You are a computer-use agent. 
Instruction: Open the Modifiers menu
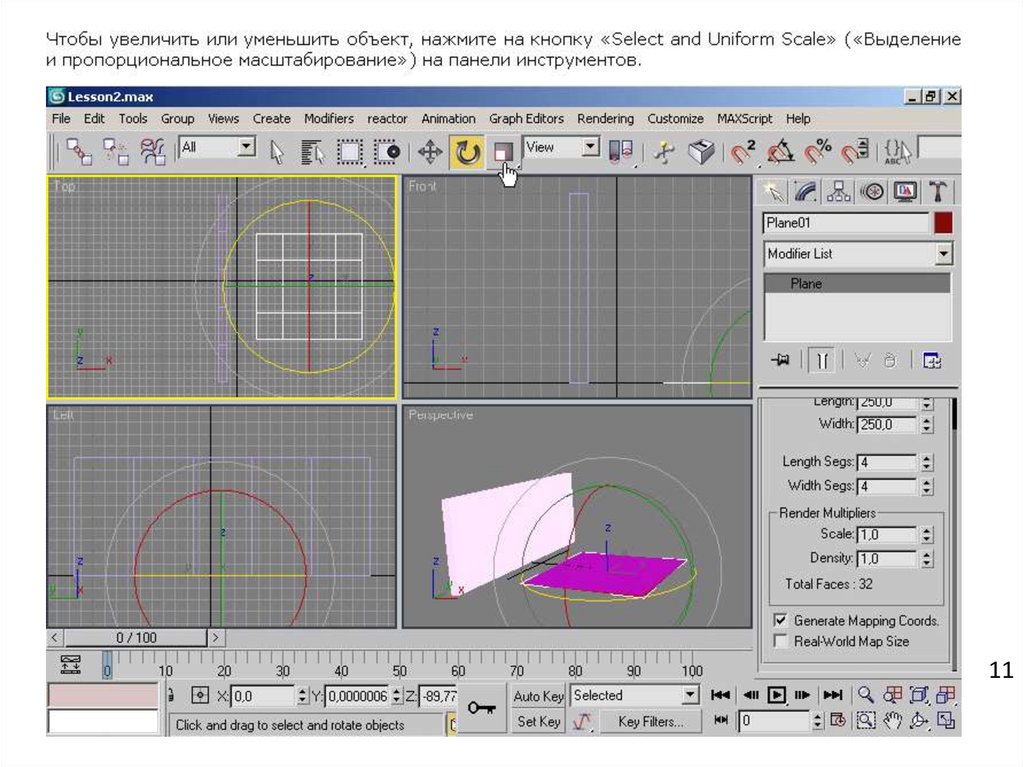[x=328, y=118]
